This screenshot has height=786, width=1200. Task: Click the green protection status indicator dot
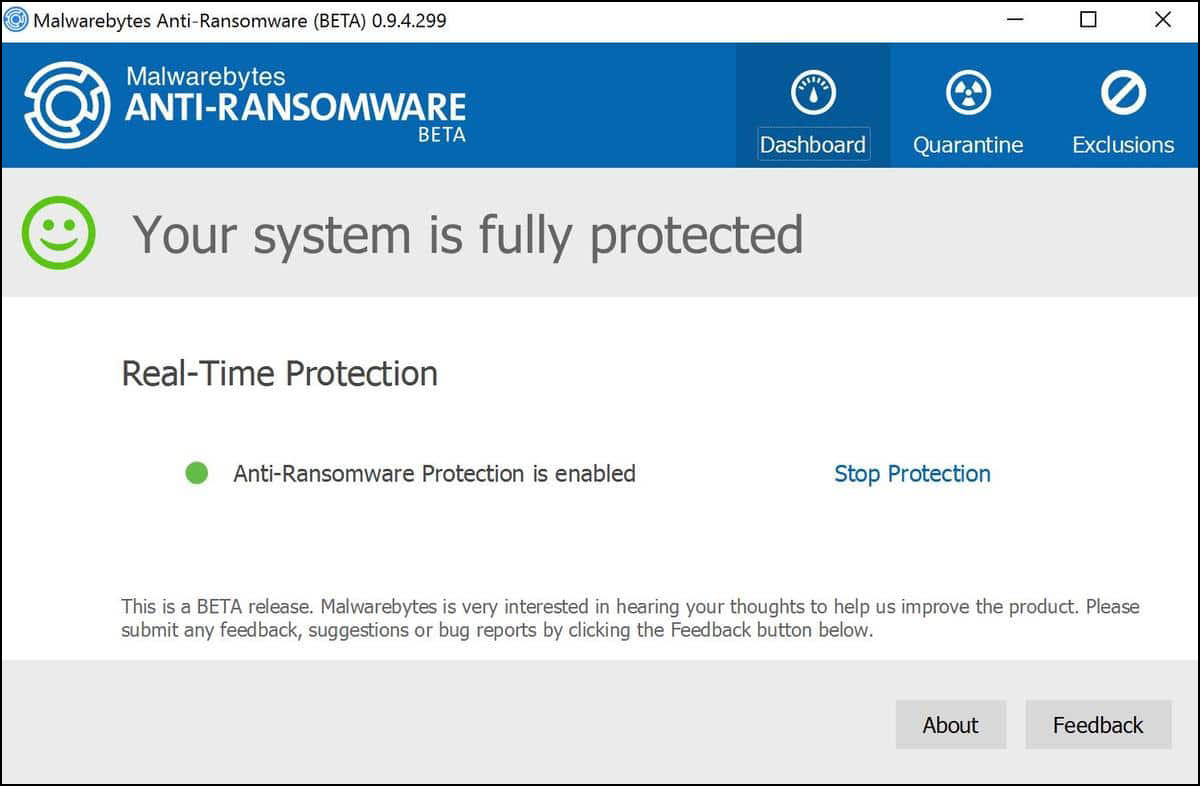tap(196, 473)
